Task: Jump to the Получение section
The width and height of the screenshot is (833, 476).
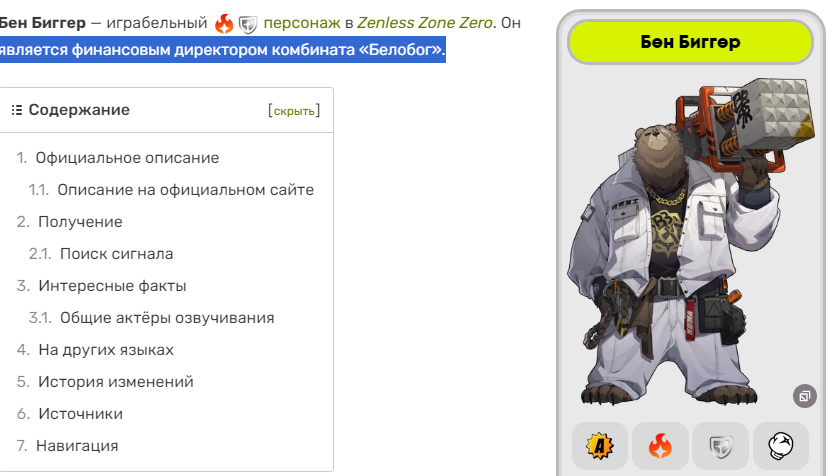Action: tap(80, 222)
